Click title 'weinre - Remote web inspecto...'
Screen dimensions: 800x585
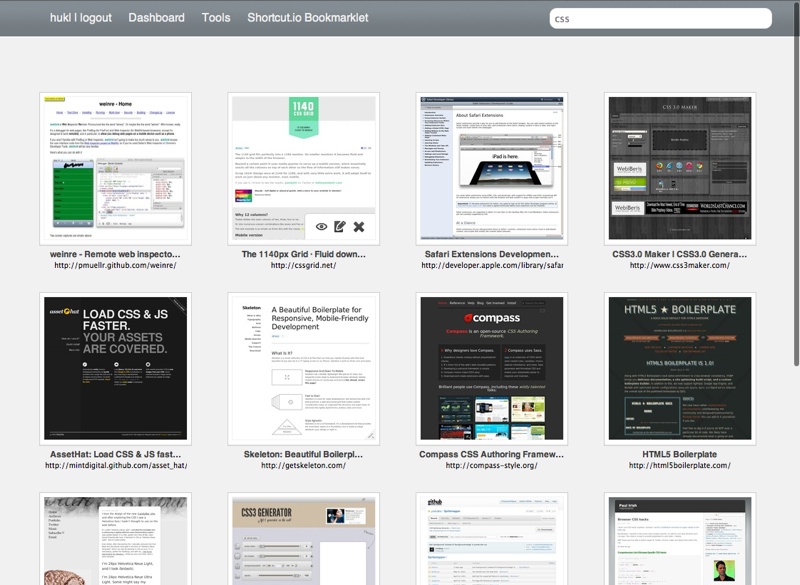(x=115, y=254)
